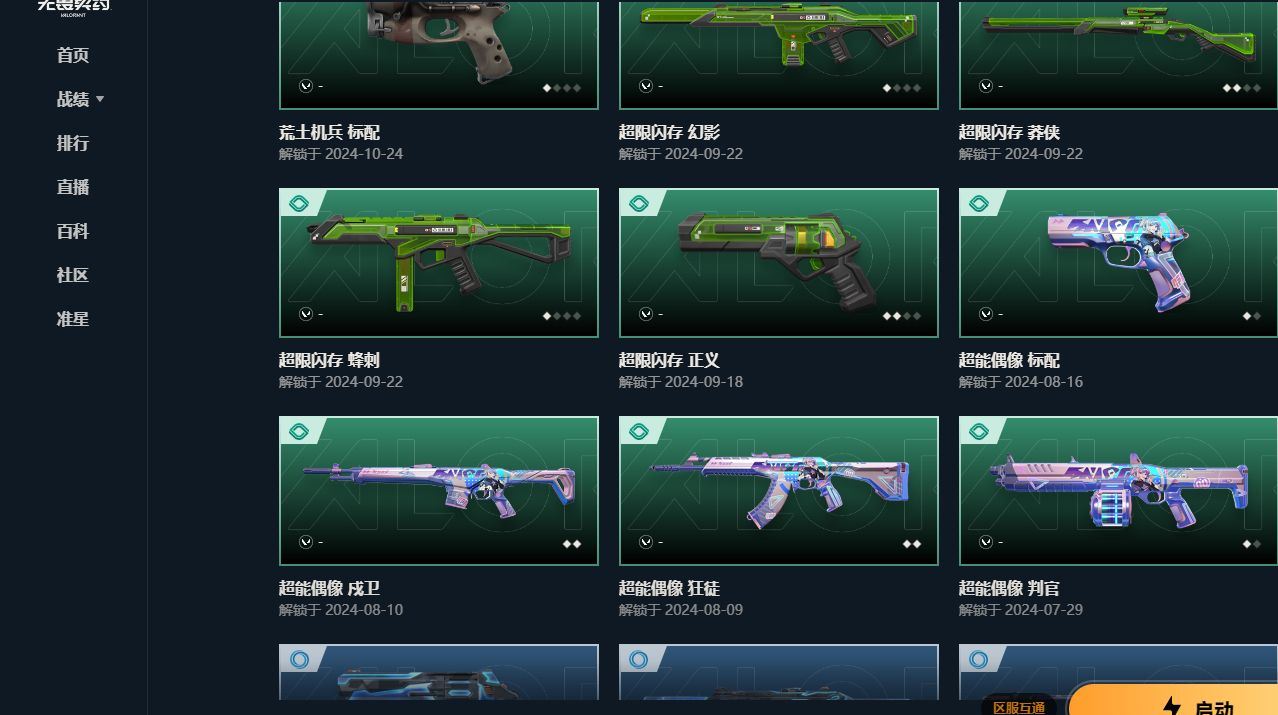1278x715 pixels.
Task: Click the lightning icon on the 启动 button
Action: point(1171,708)
